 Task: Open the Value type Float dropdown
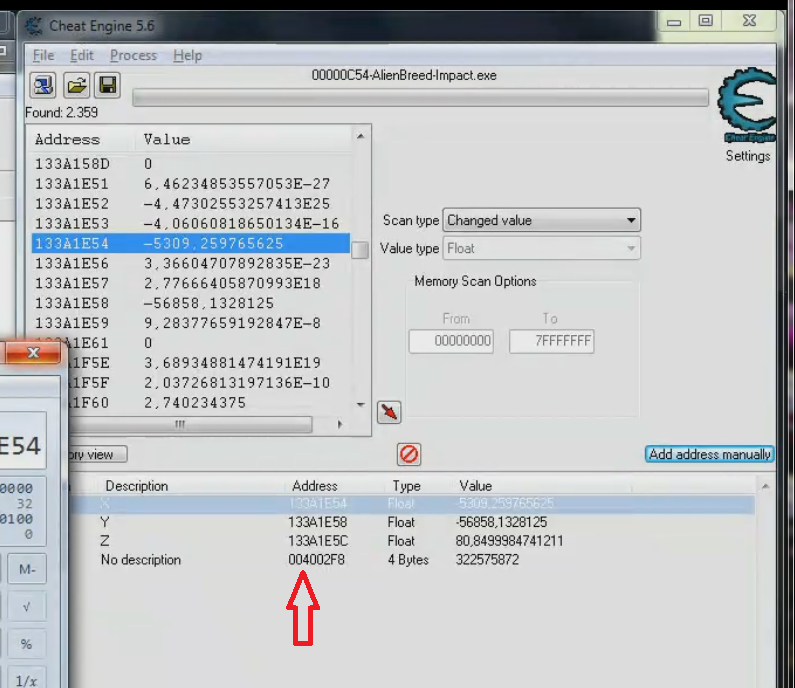541,248
